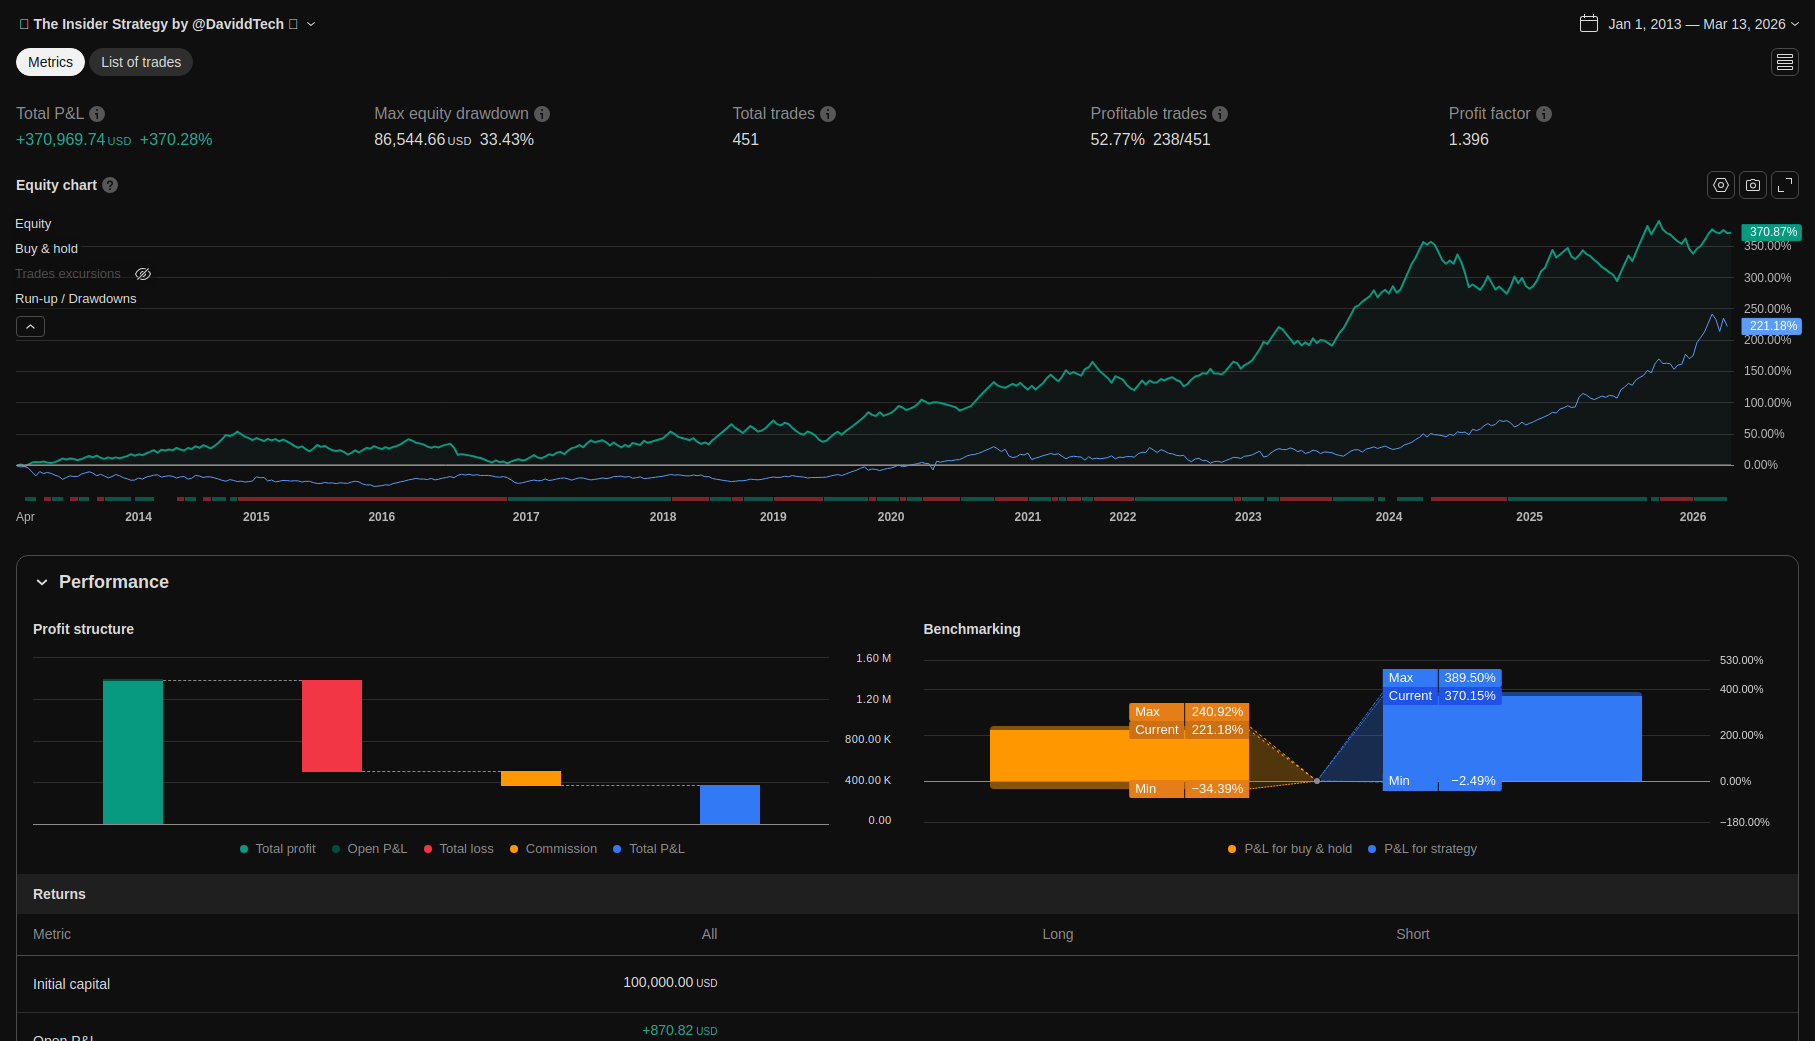Click the Total loss legend item
This screenshot has height=1041, width=1815.
click(x=458, y=849)
